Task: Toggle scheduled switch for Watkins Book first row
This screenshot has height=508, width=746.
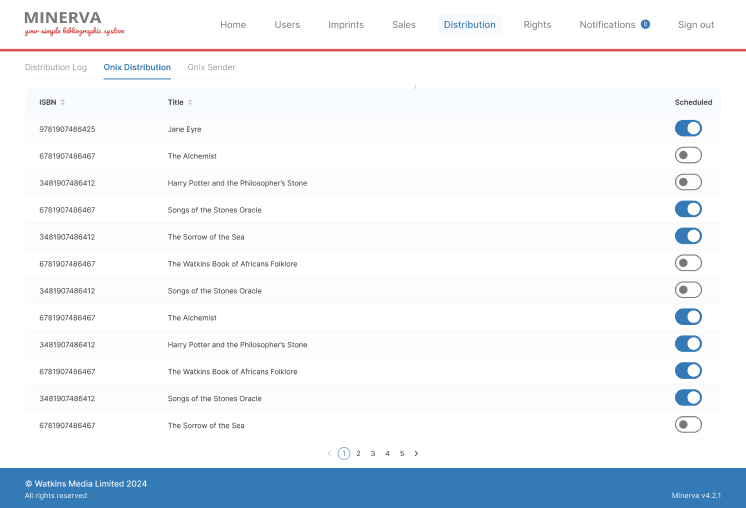Action: (688, 263)
